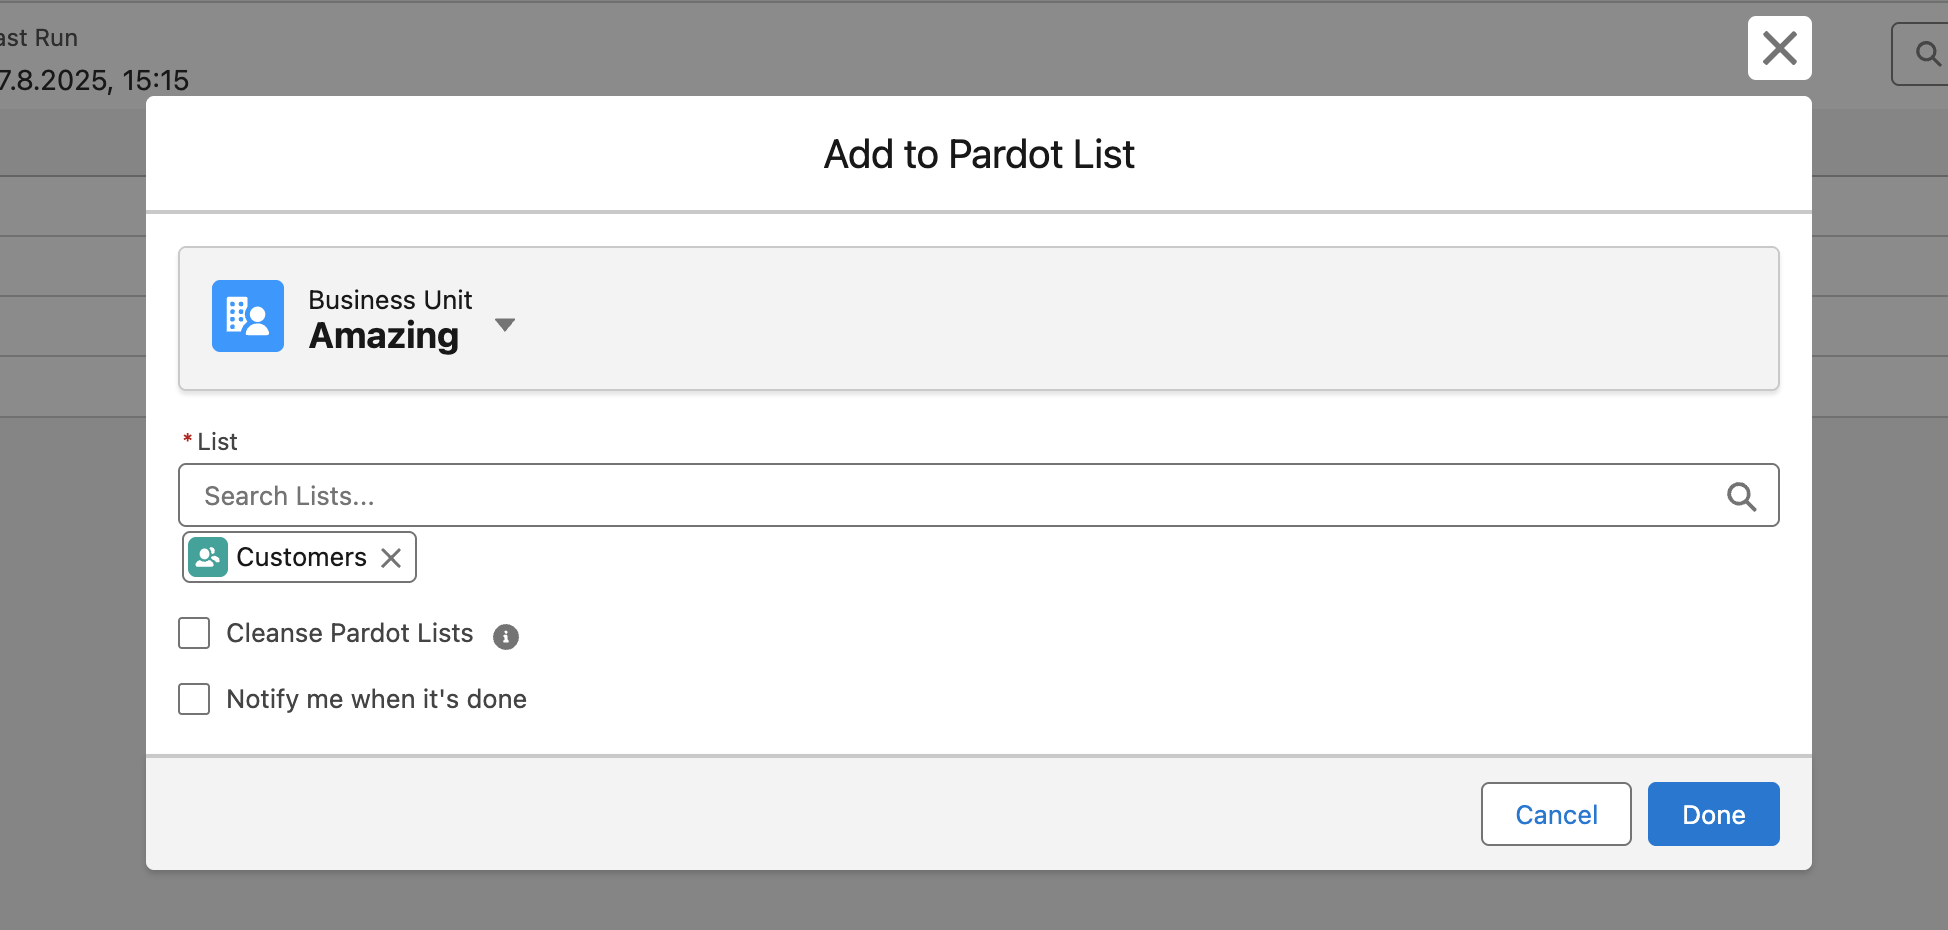Click the Cleanse Pardot Lists label text

[x=350, y=633]
